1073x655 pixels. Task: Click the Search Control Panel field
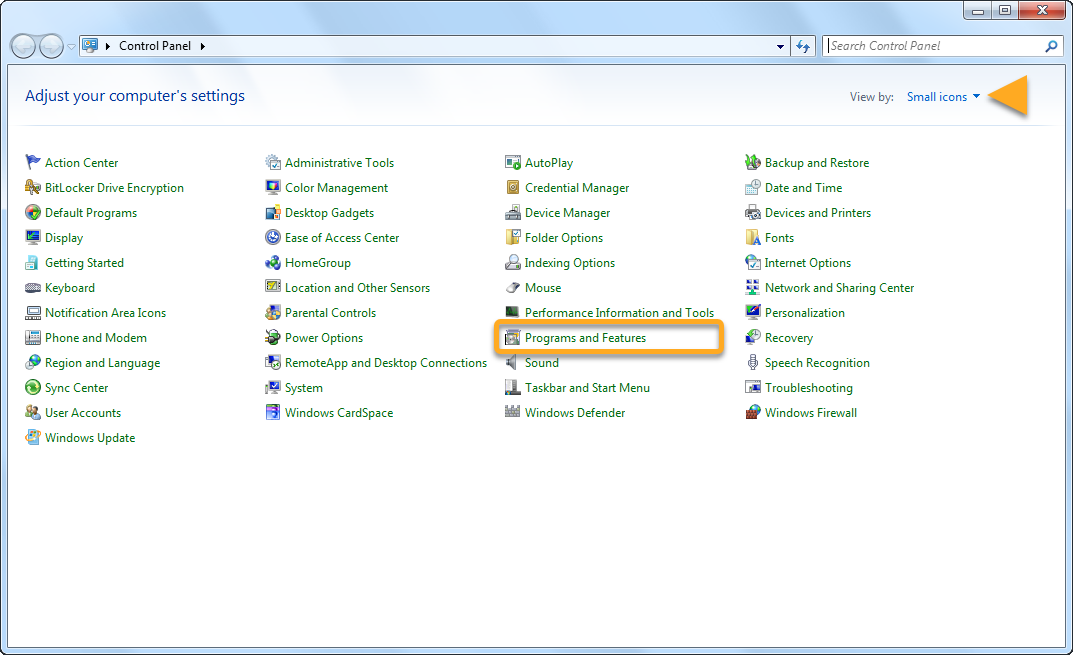[935, 46]
